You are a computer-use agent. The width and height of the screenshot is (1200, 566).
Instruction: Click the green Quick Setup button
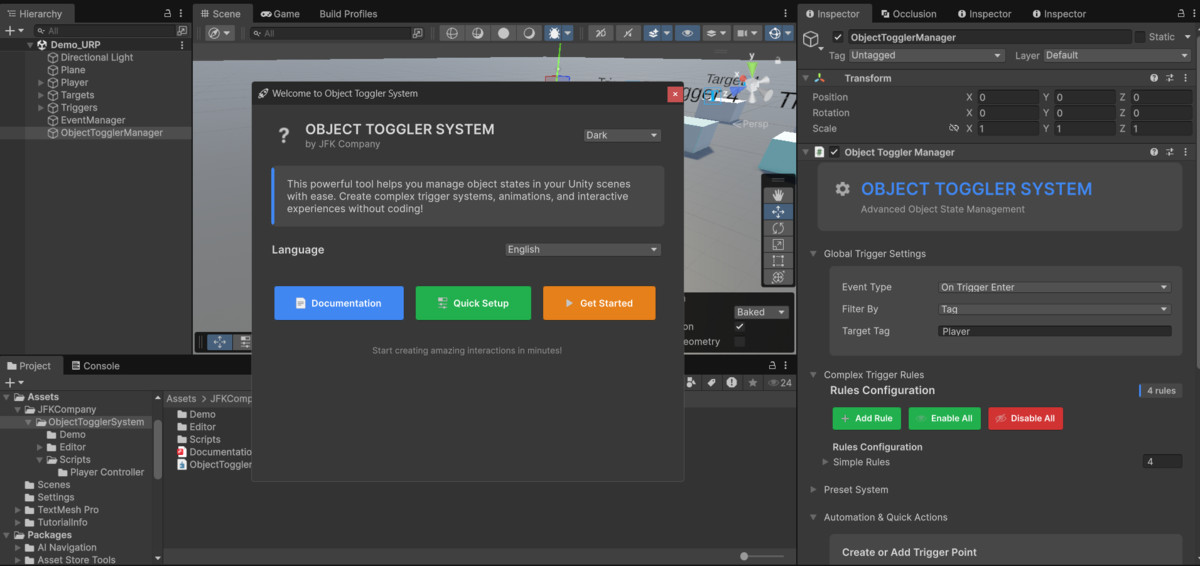tap(473, 303)
